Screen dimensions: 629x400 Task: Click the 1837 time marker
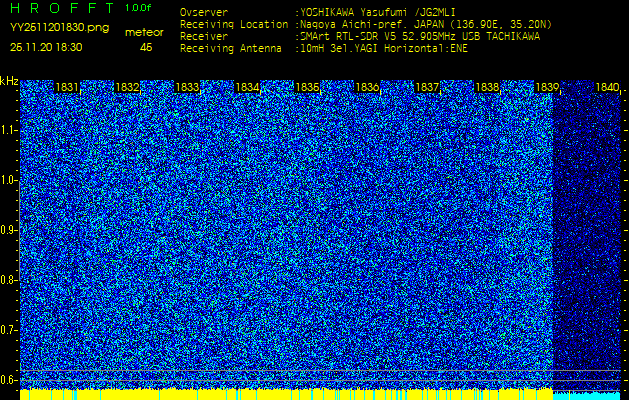point(427,87)
